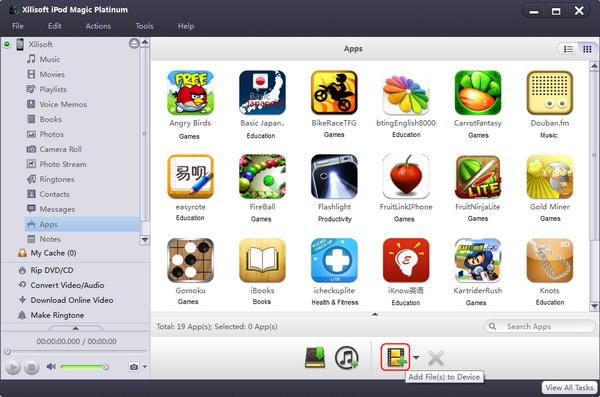Click Make Ringtone
The image size is (600, 397).
pos(57,315)
